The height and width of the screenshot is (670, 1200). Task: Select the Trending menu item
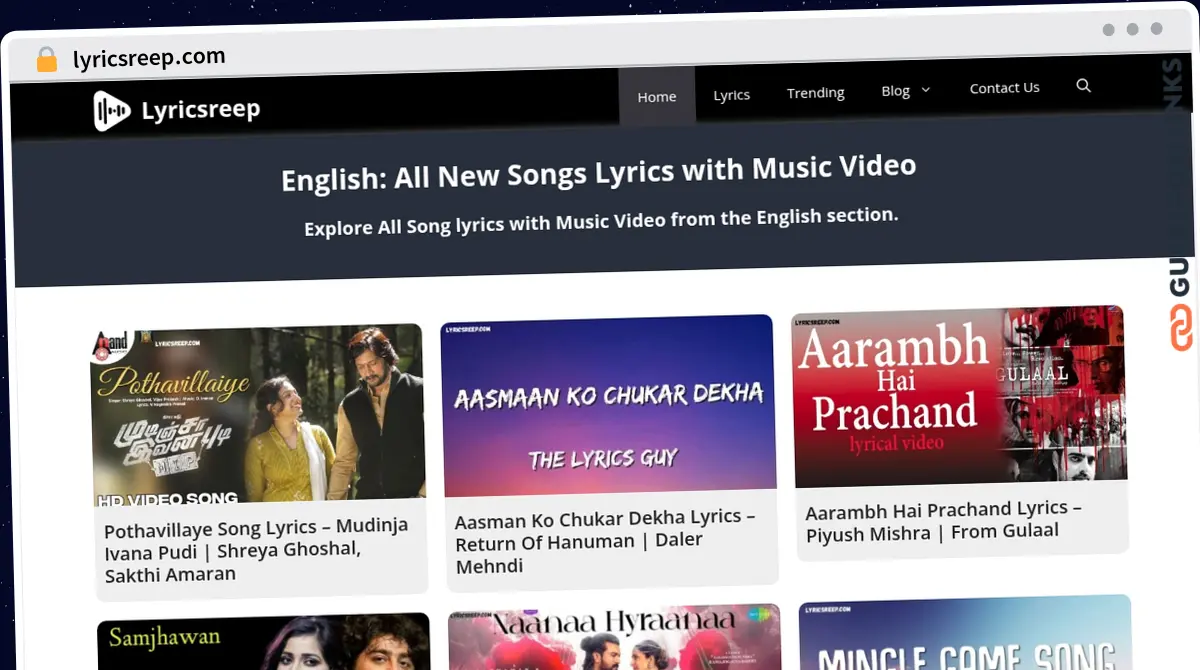pyautogui.click(x=815, y=93)
